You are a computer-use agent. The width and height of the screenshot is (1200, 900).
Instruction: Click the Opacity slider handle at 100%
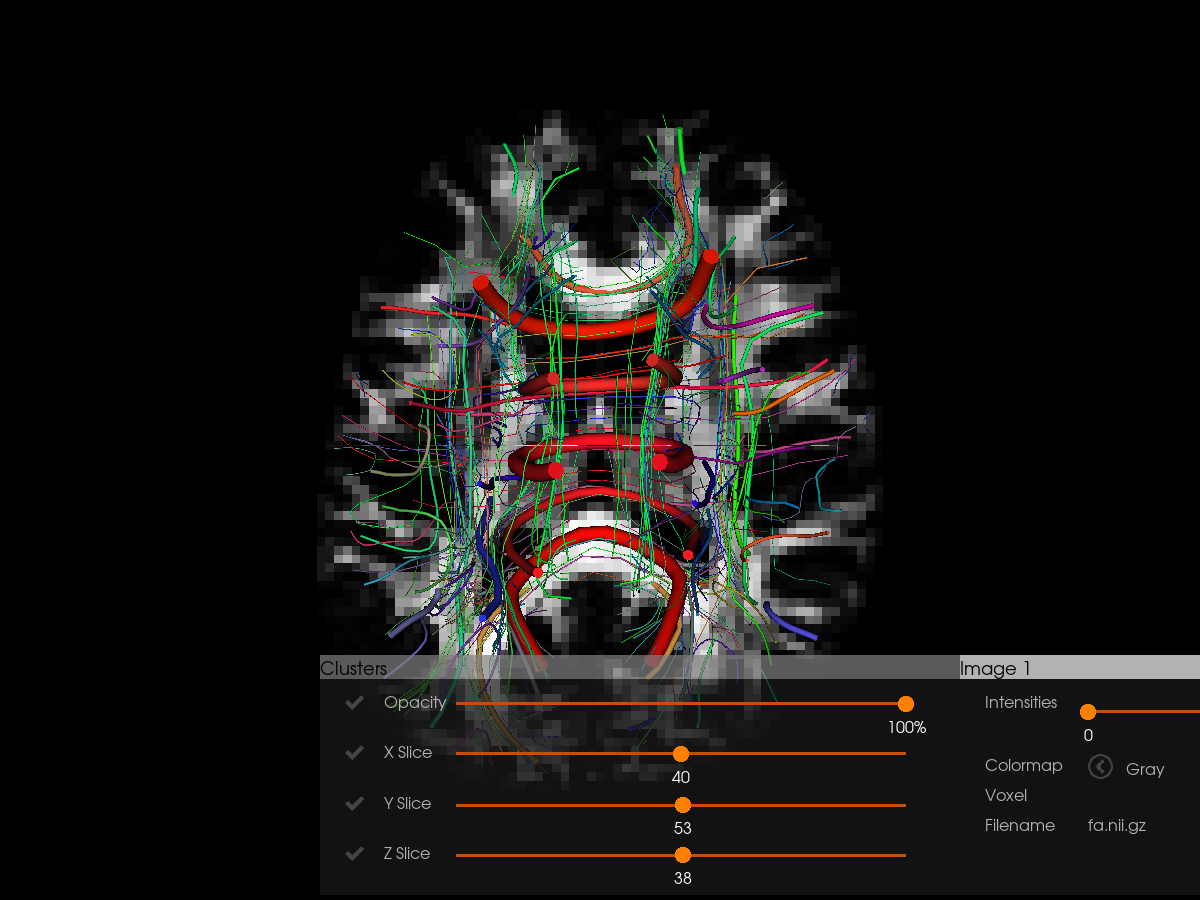click(x=906, y=704)
